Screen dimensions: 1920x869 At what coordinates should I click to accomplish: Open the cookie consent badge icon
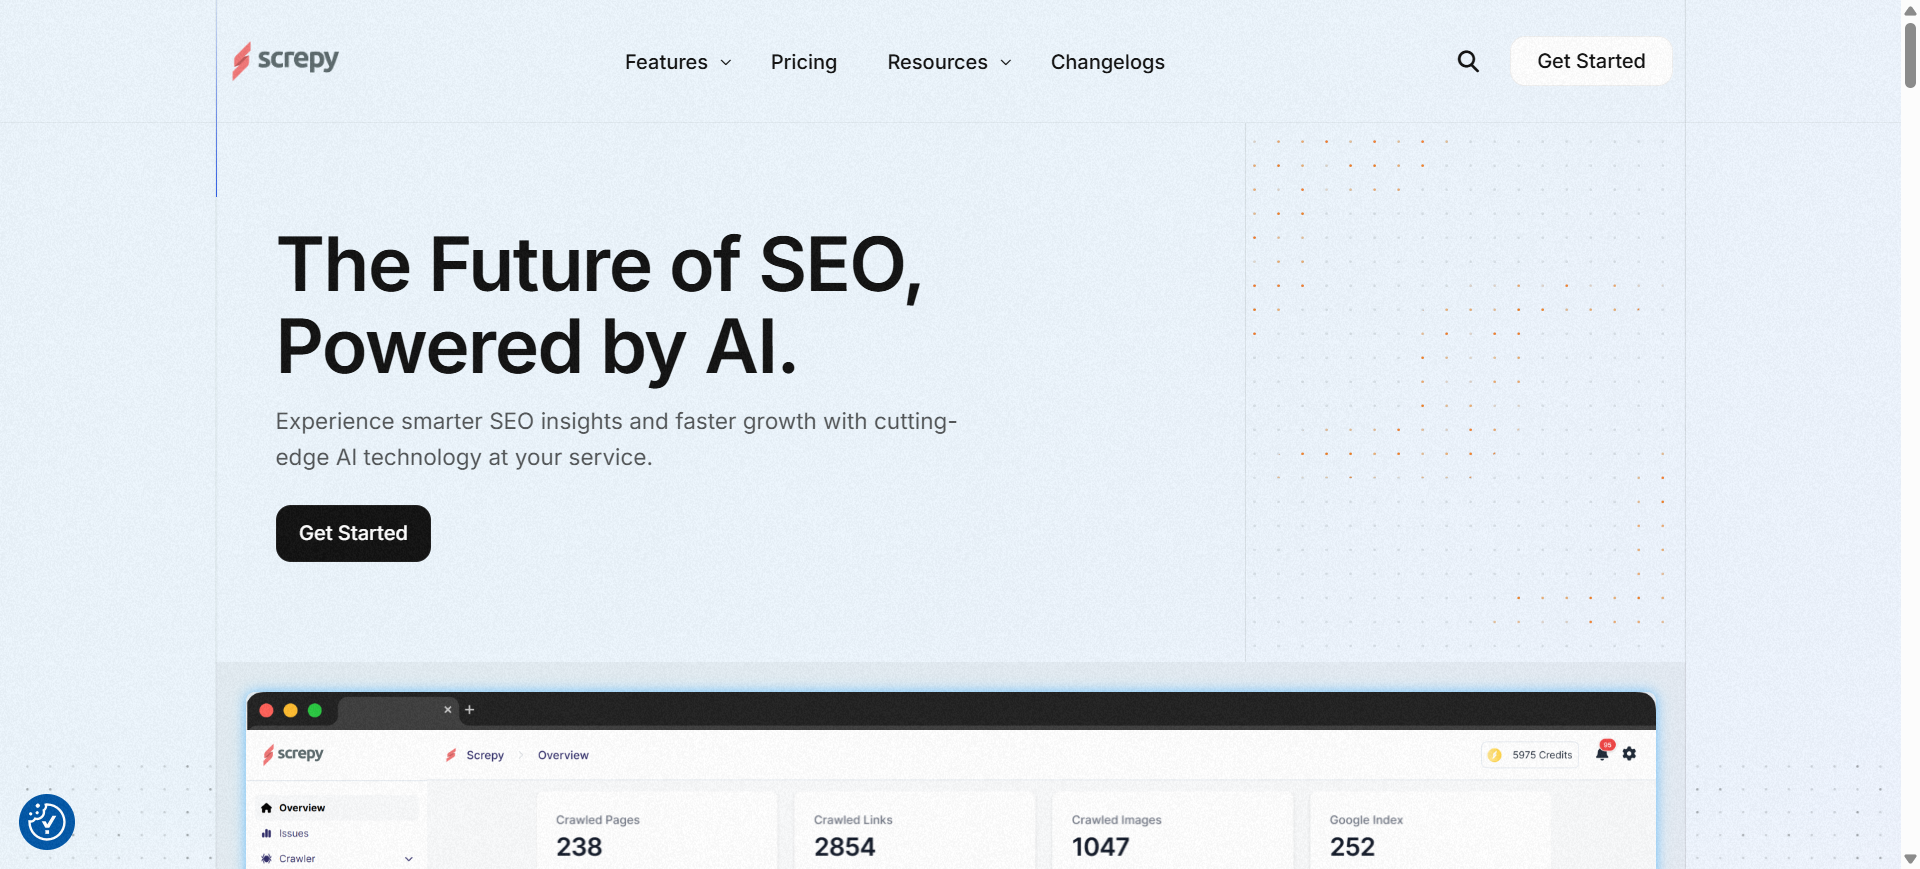pos(47,822)
